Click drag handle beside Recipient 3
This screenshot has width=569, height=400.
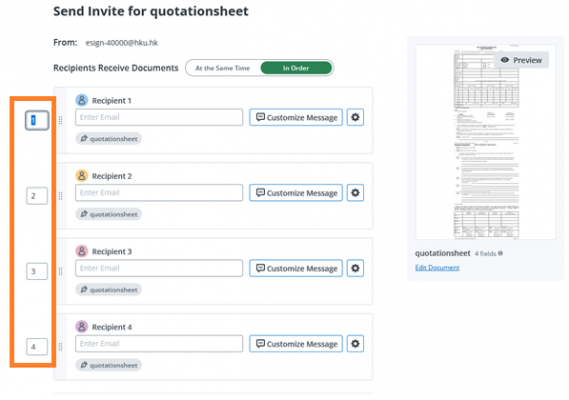click(x=61, y=271)
